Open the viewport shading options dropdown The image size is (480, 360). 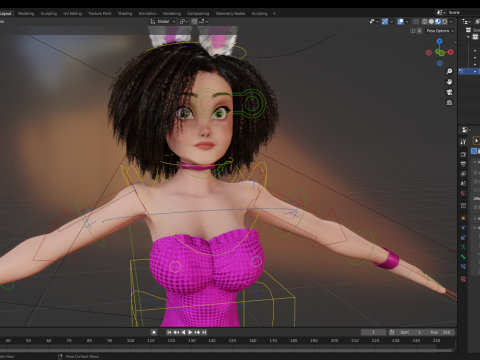[x=451, y=22]
